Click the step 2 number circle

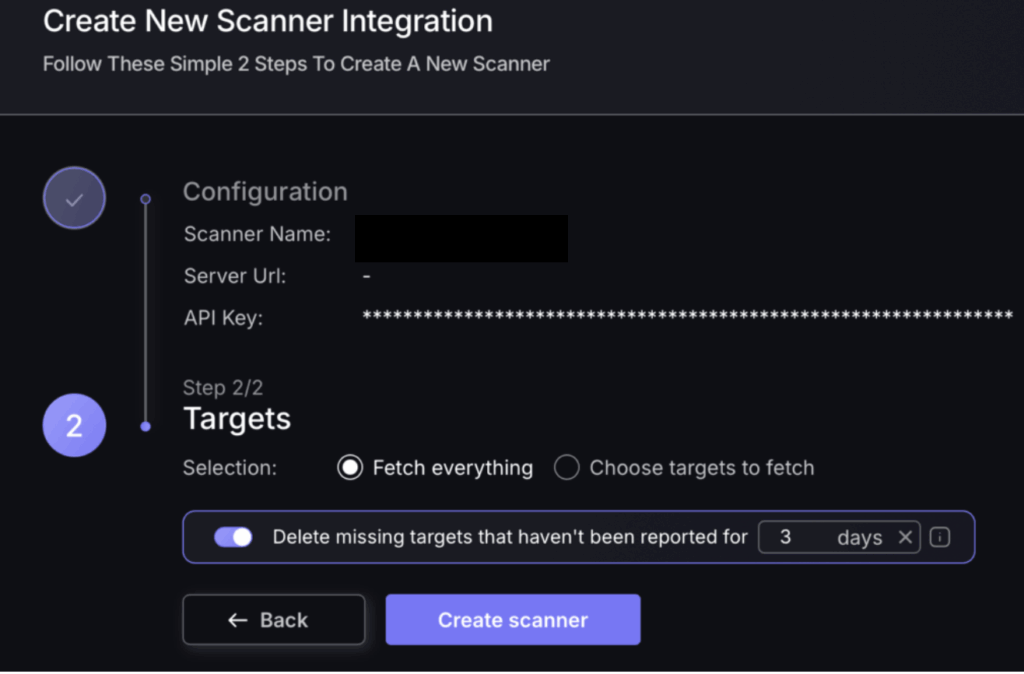74,426
